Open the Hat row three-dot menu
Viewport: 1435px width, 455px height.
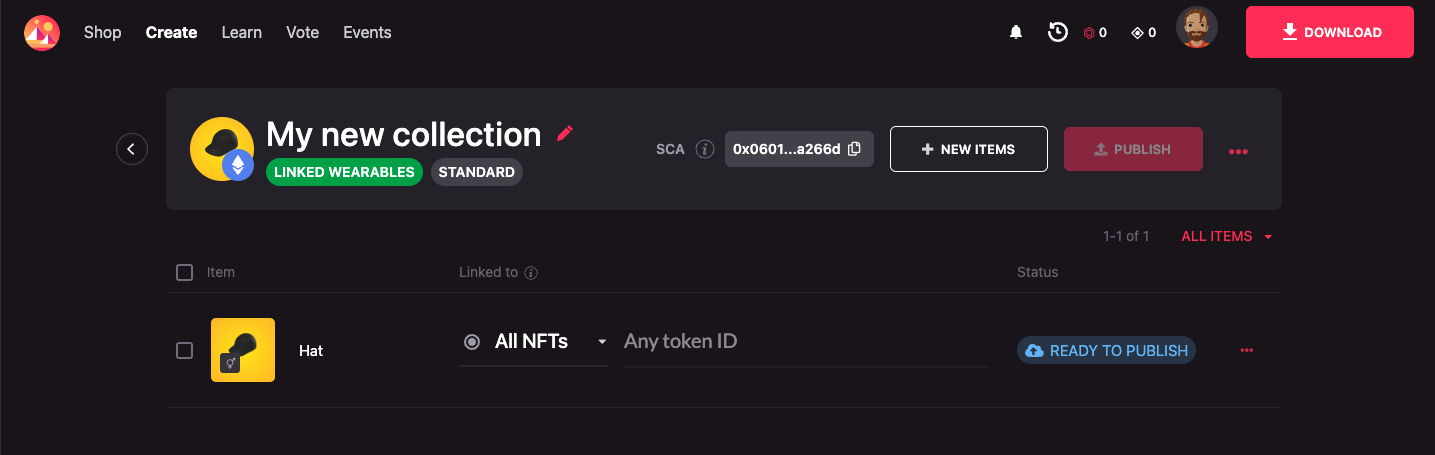tap(1246, 350)
